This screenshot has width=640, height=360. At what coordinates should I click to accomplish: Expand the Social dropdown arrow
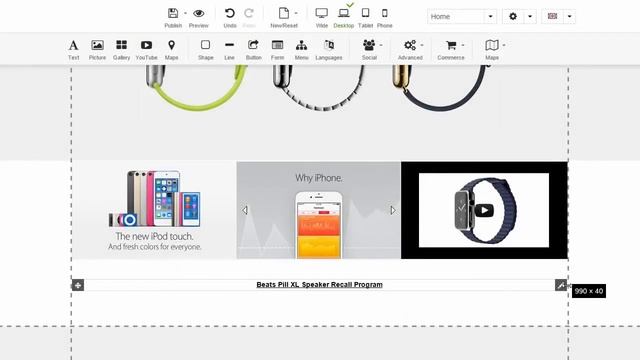click(x=381, y=45)
